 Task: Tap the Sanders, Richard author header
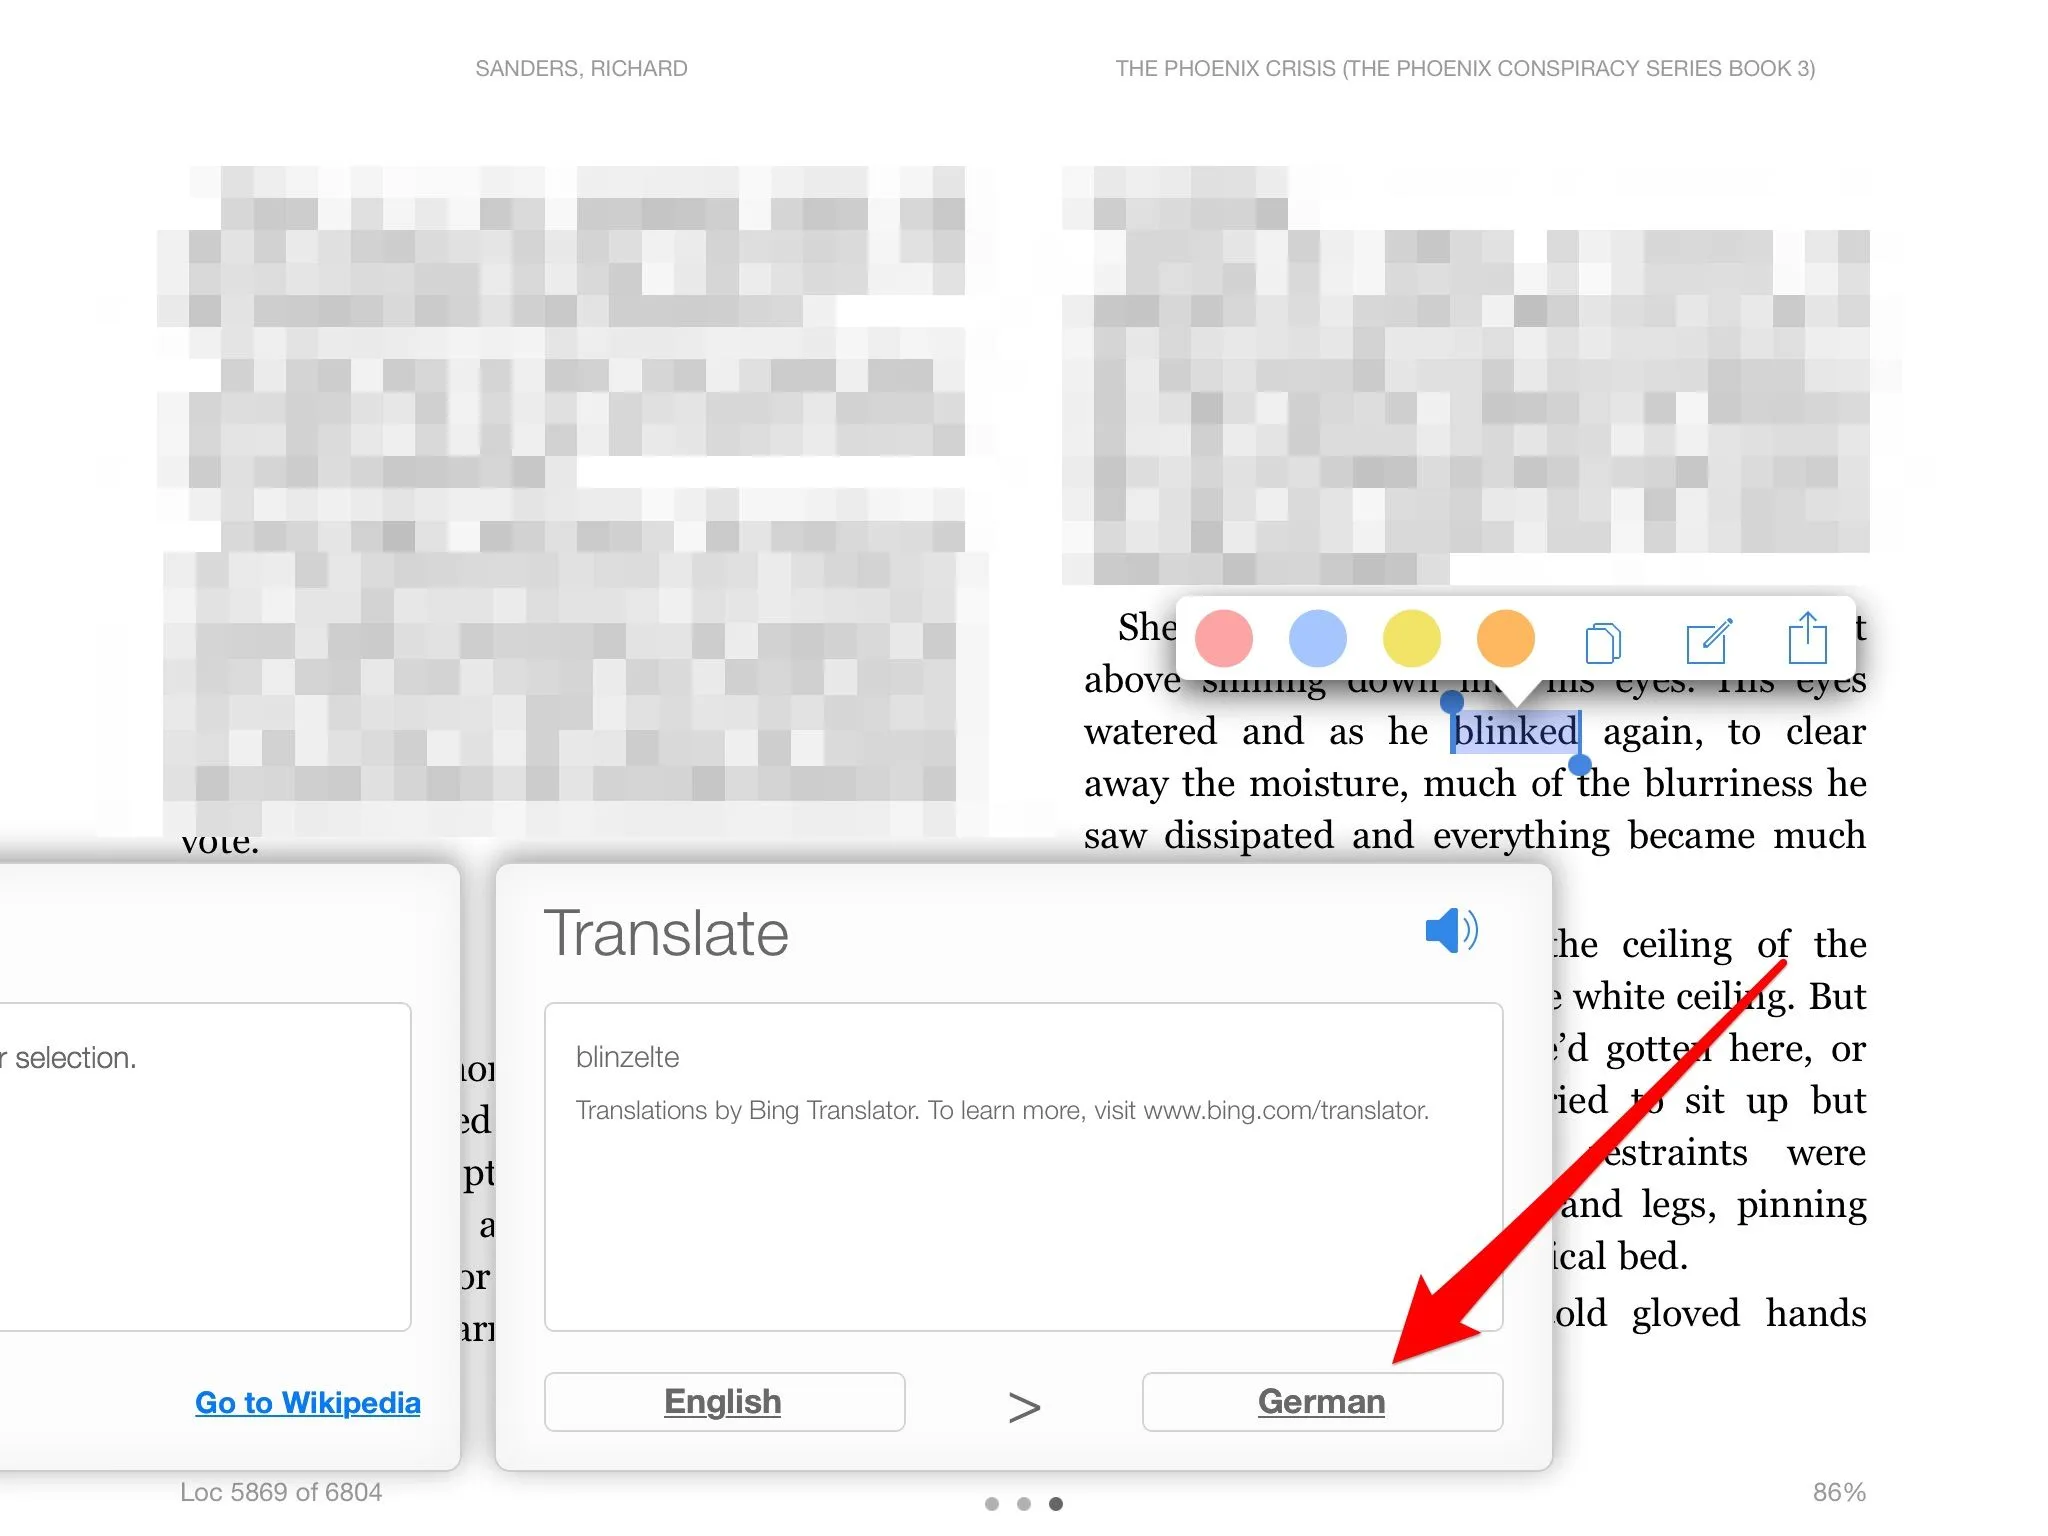point(581,68)
